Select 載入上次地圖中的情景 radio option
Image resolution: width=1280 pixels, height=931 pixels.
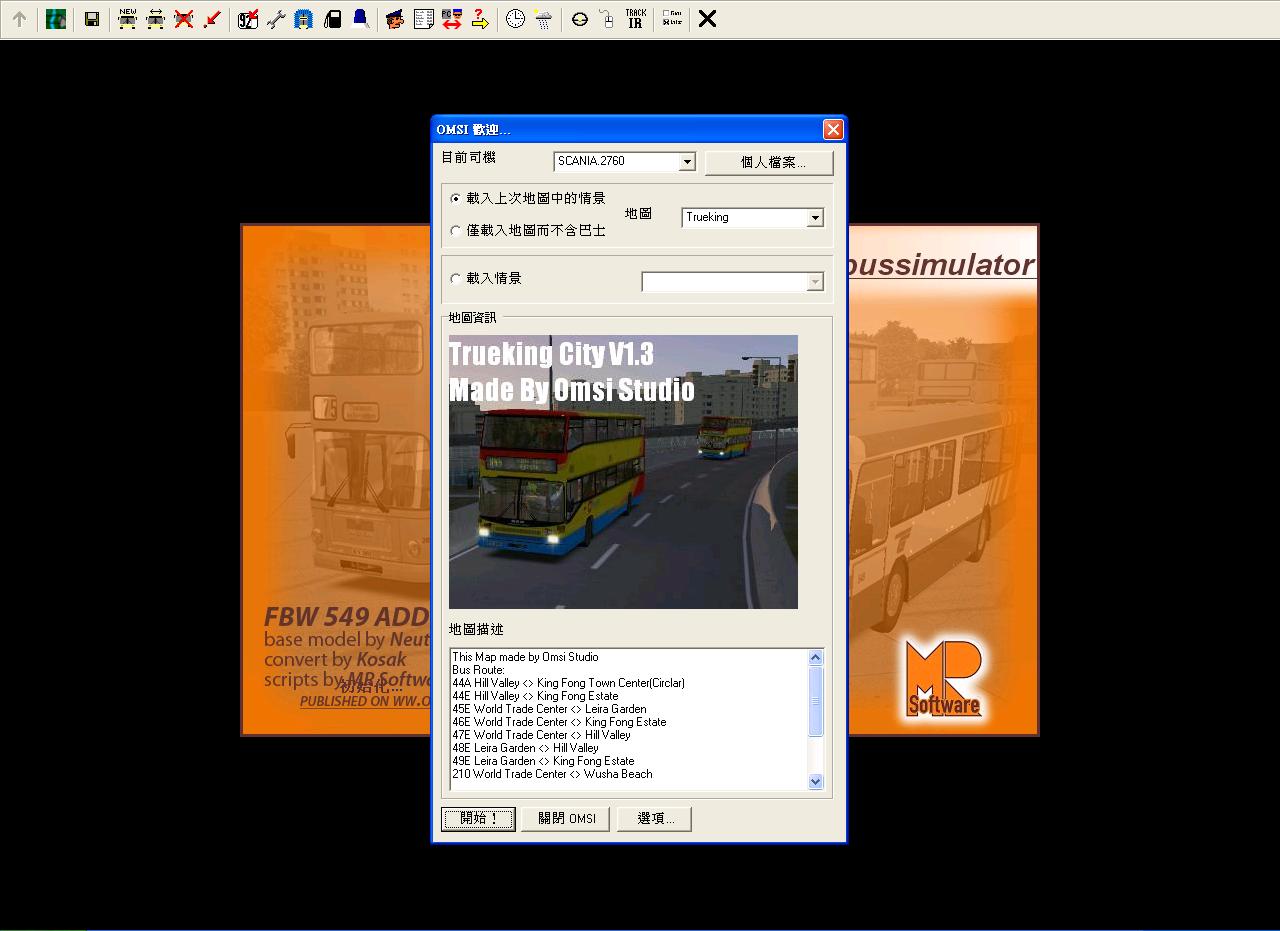coord(456,199)
